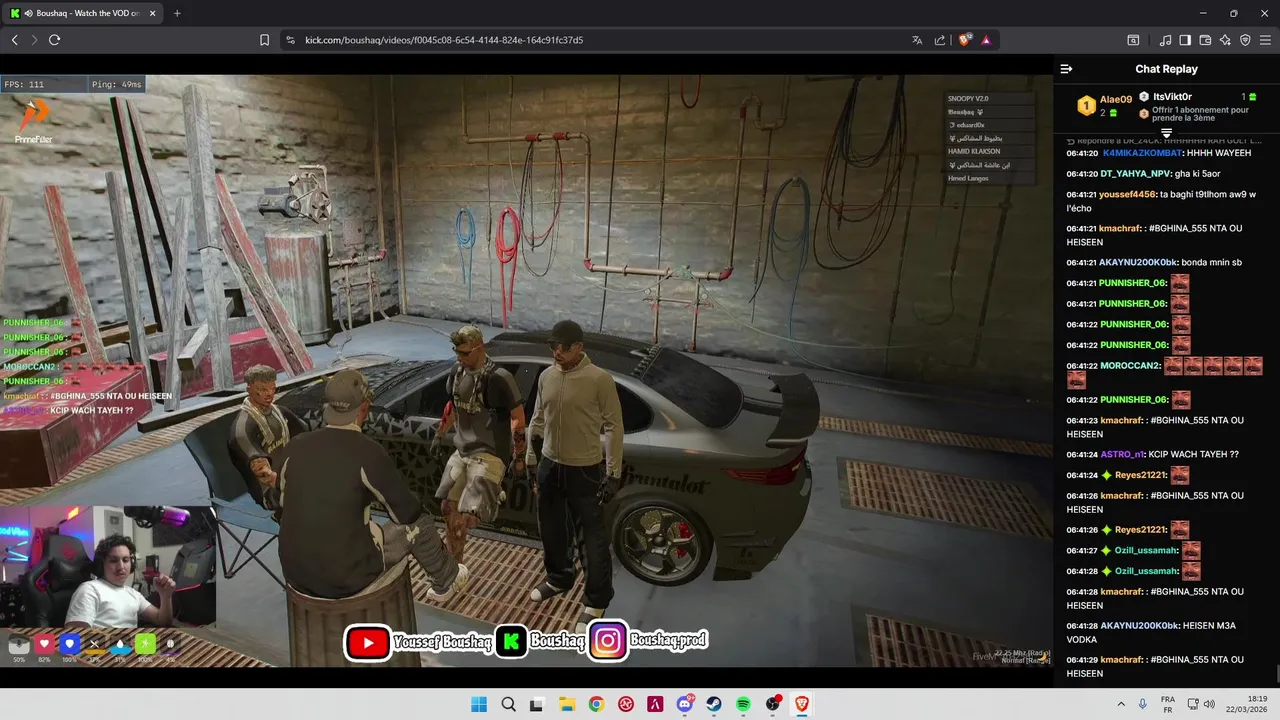
Task: Click the KCIP WACH TAYEH message in chat
Action: [x=1194, y=454]
